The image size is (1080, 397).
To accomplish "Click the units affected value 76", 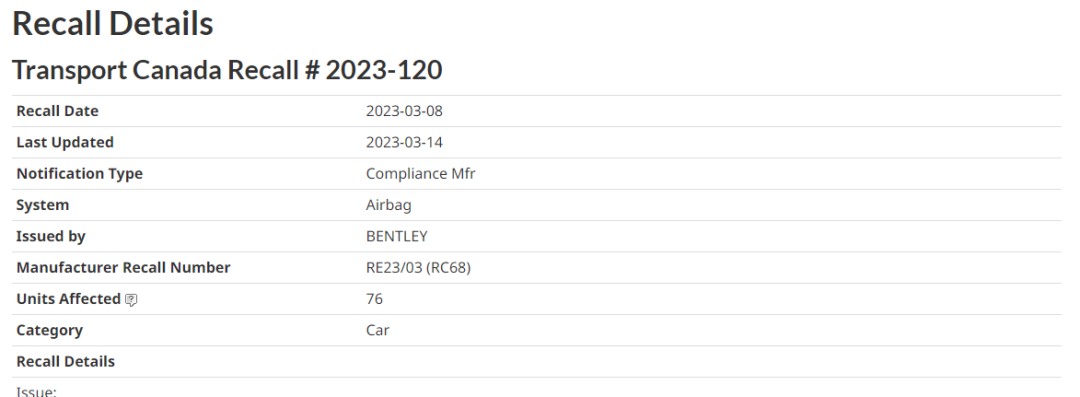I will (x=374, y=298).
